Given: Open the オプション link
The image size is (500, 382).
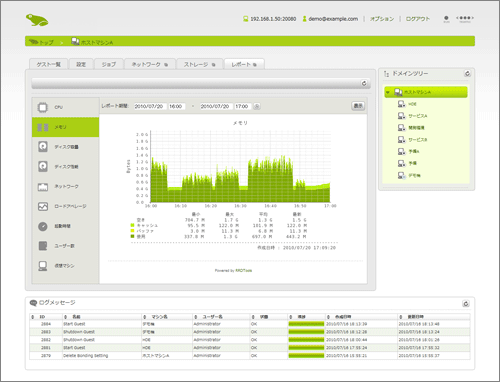Looking at the screenshot, I should point(382,19).
